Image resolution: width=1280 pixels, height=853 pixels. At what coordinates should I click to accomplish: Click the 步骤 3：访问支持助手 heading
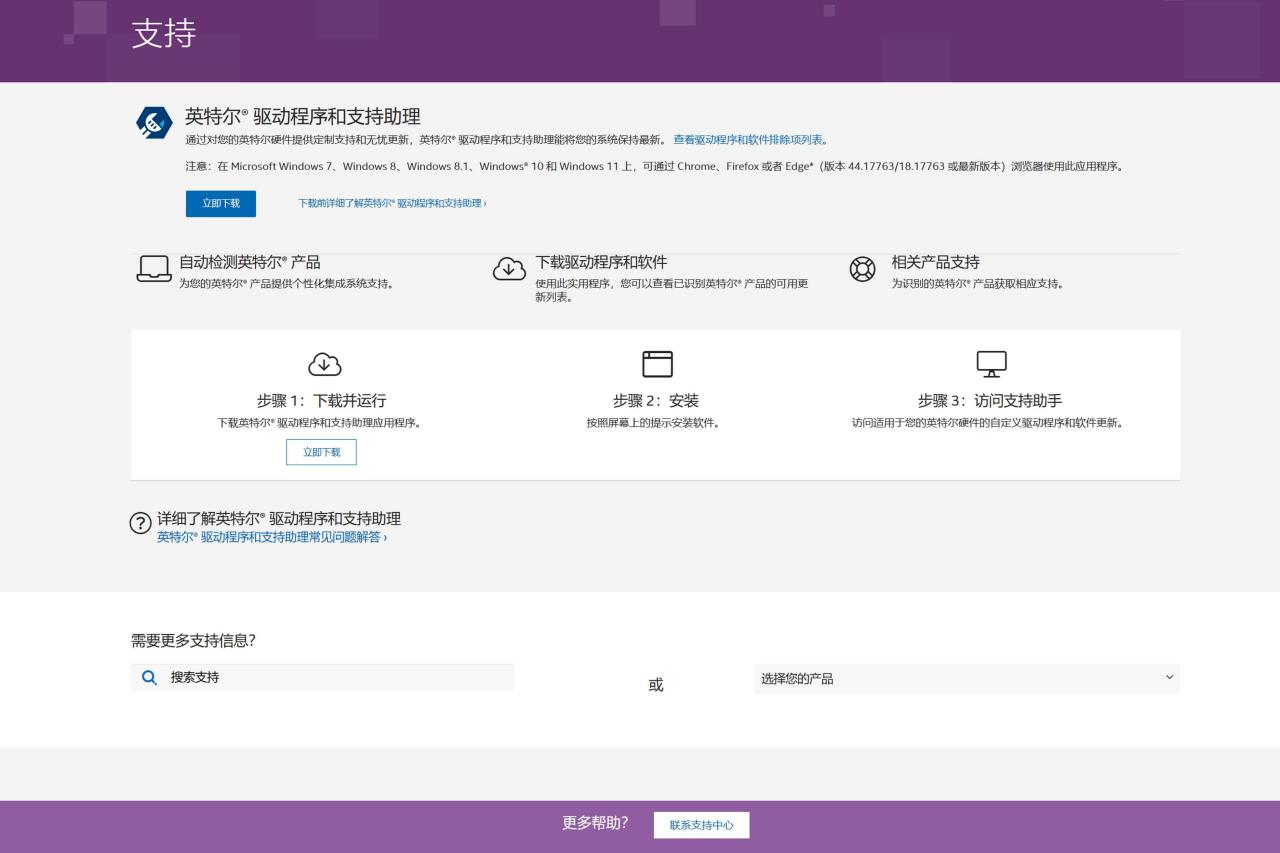click(990, 401)
